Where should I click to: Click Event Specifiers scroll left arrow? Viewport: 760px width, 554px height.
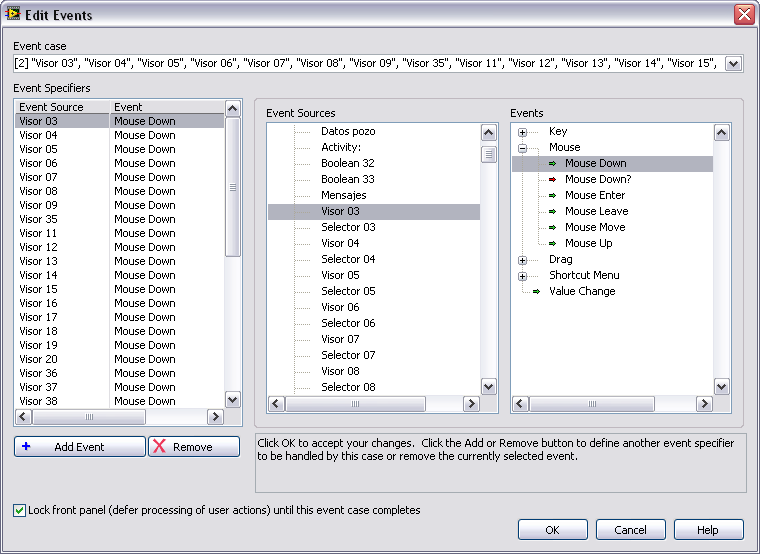23,417
